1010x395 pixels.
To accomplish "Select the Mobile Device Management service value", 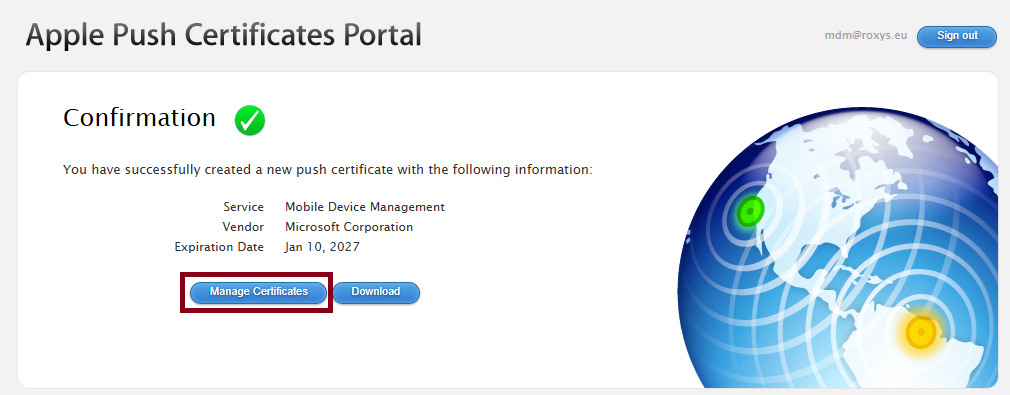I will pos(365,207).
